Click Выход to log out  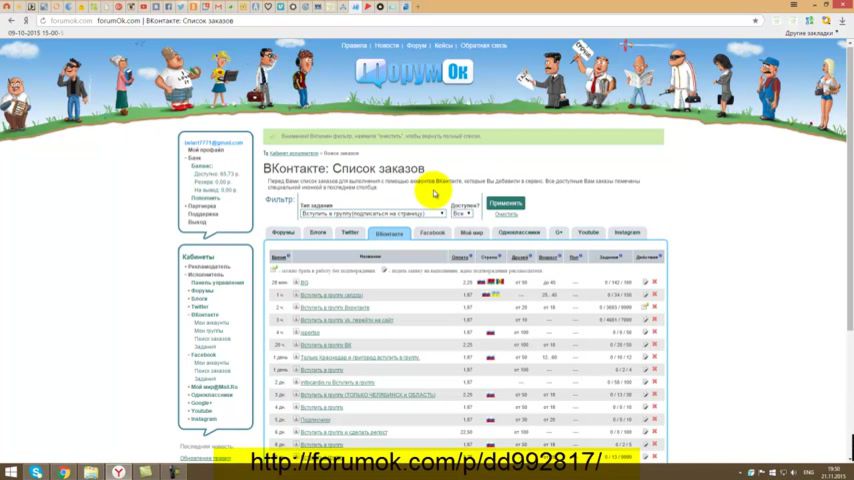tap(197, 222)
